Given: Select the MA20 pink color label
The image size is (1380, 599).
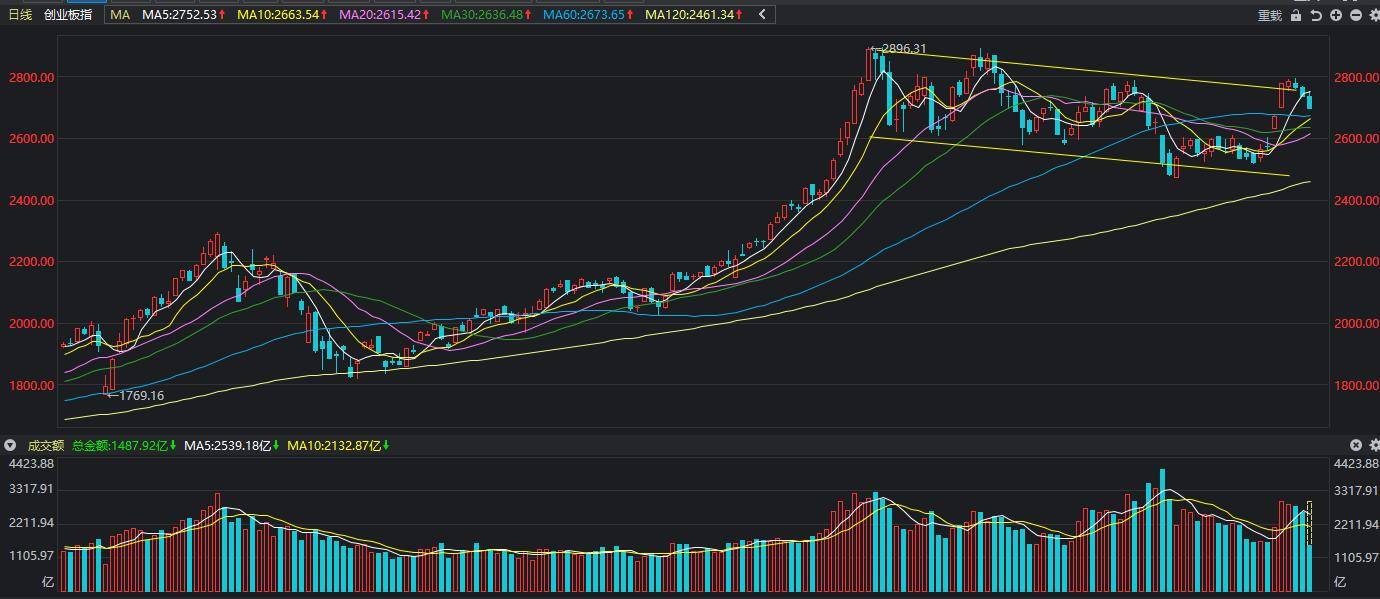Looking at the screenshot, I should pos(385,15).
